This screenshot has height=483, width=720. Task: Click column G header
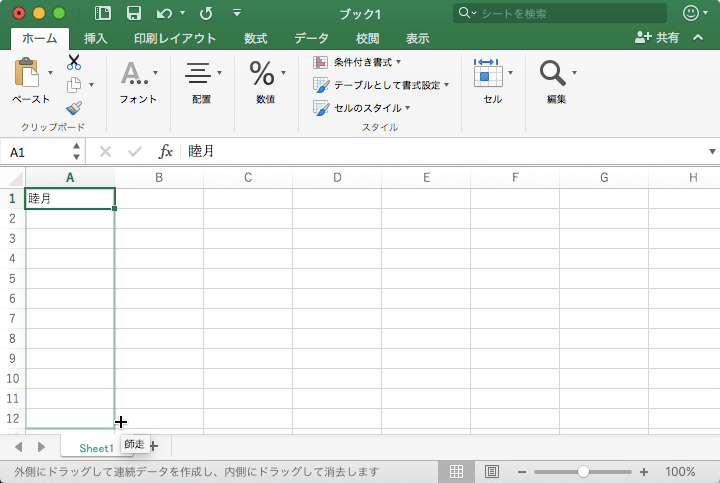(604, 178)
